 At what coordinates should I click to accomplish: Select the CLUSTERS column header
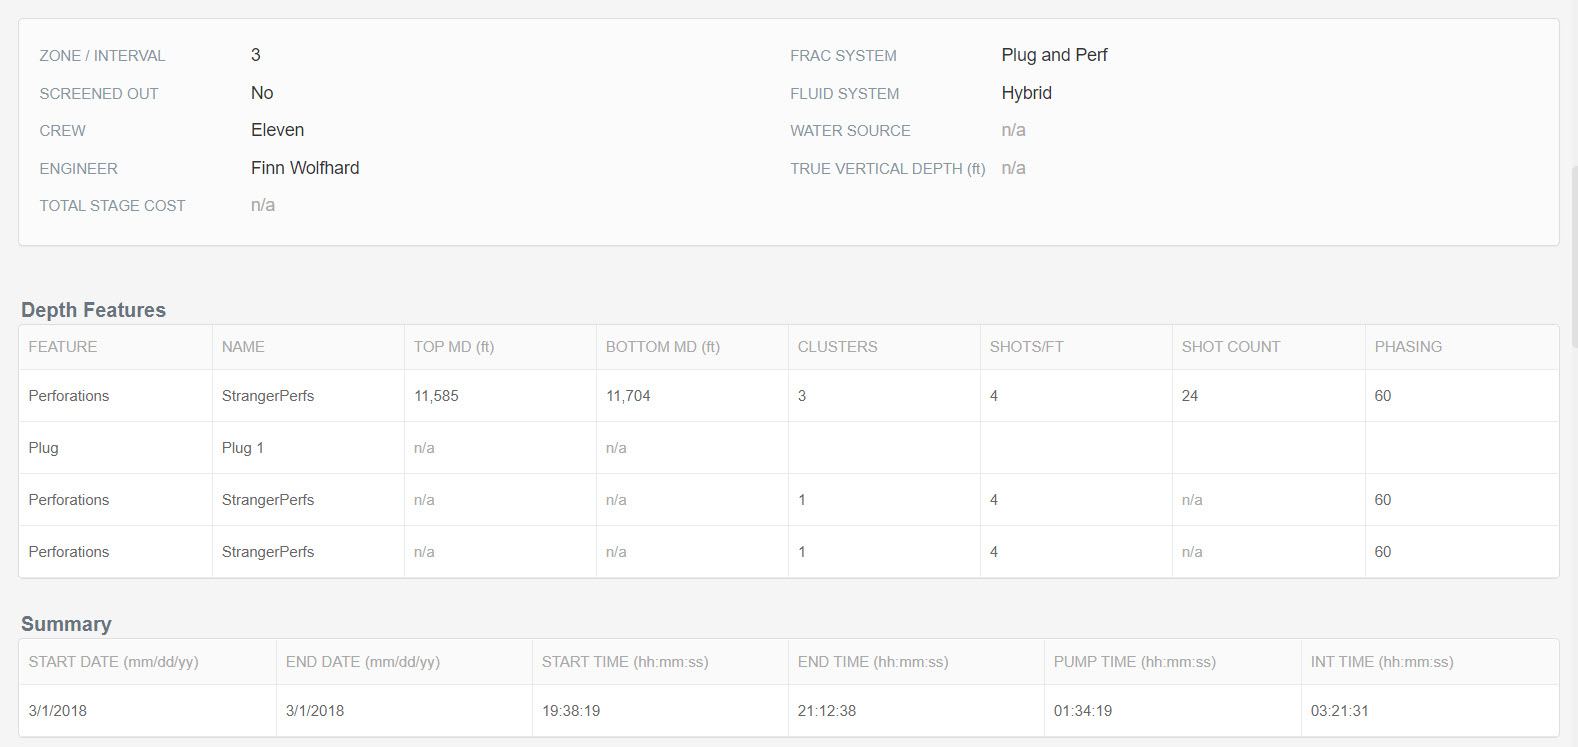(x=837, y=347)
